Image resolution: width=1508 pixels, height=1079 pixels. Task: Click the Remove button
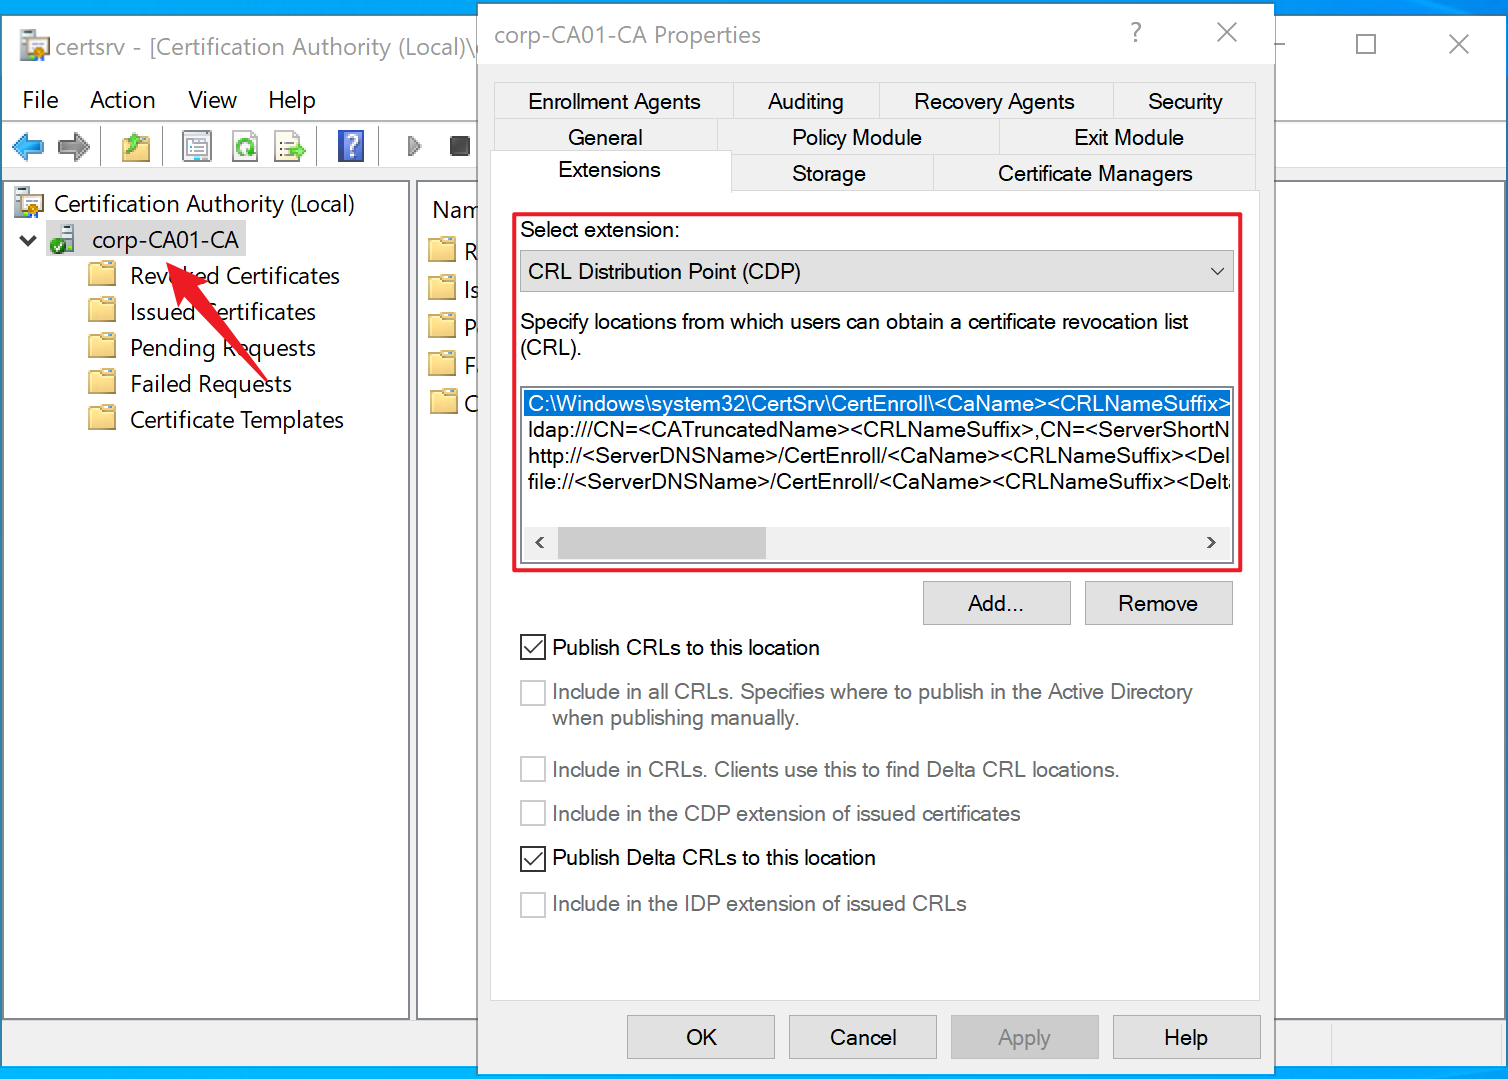1158,603
